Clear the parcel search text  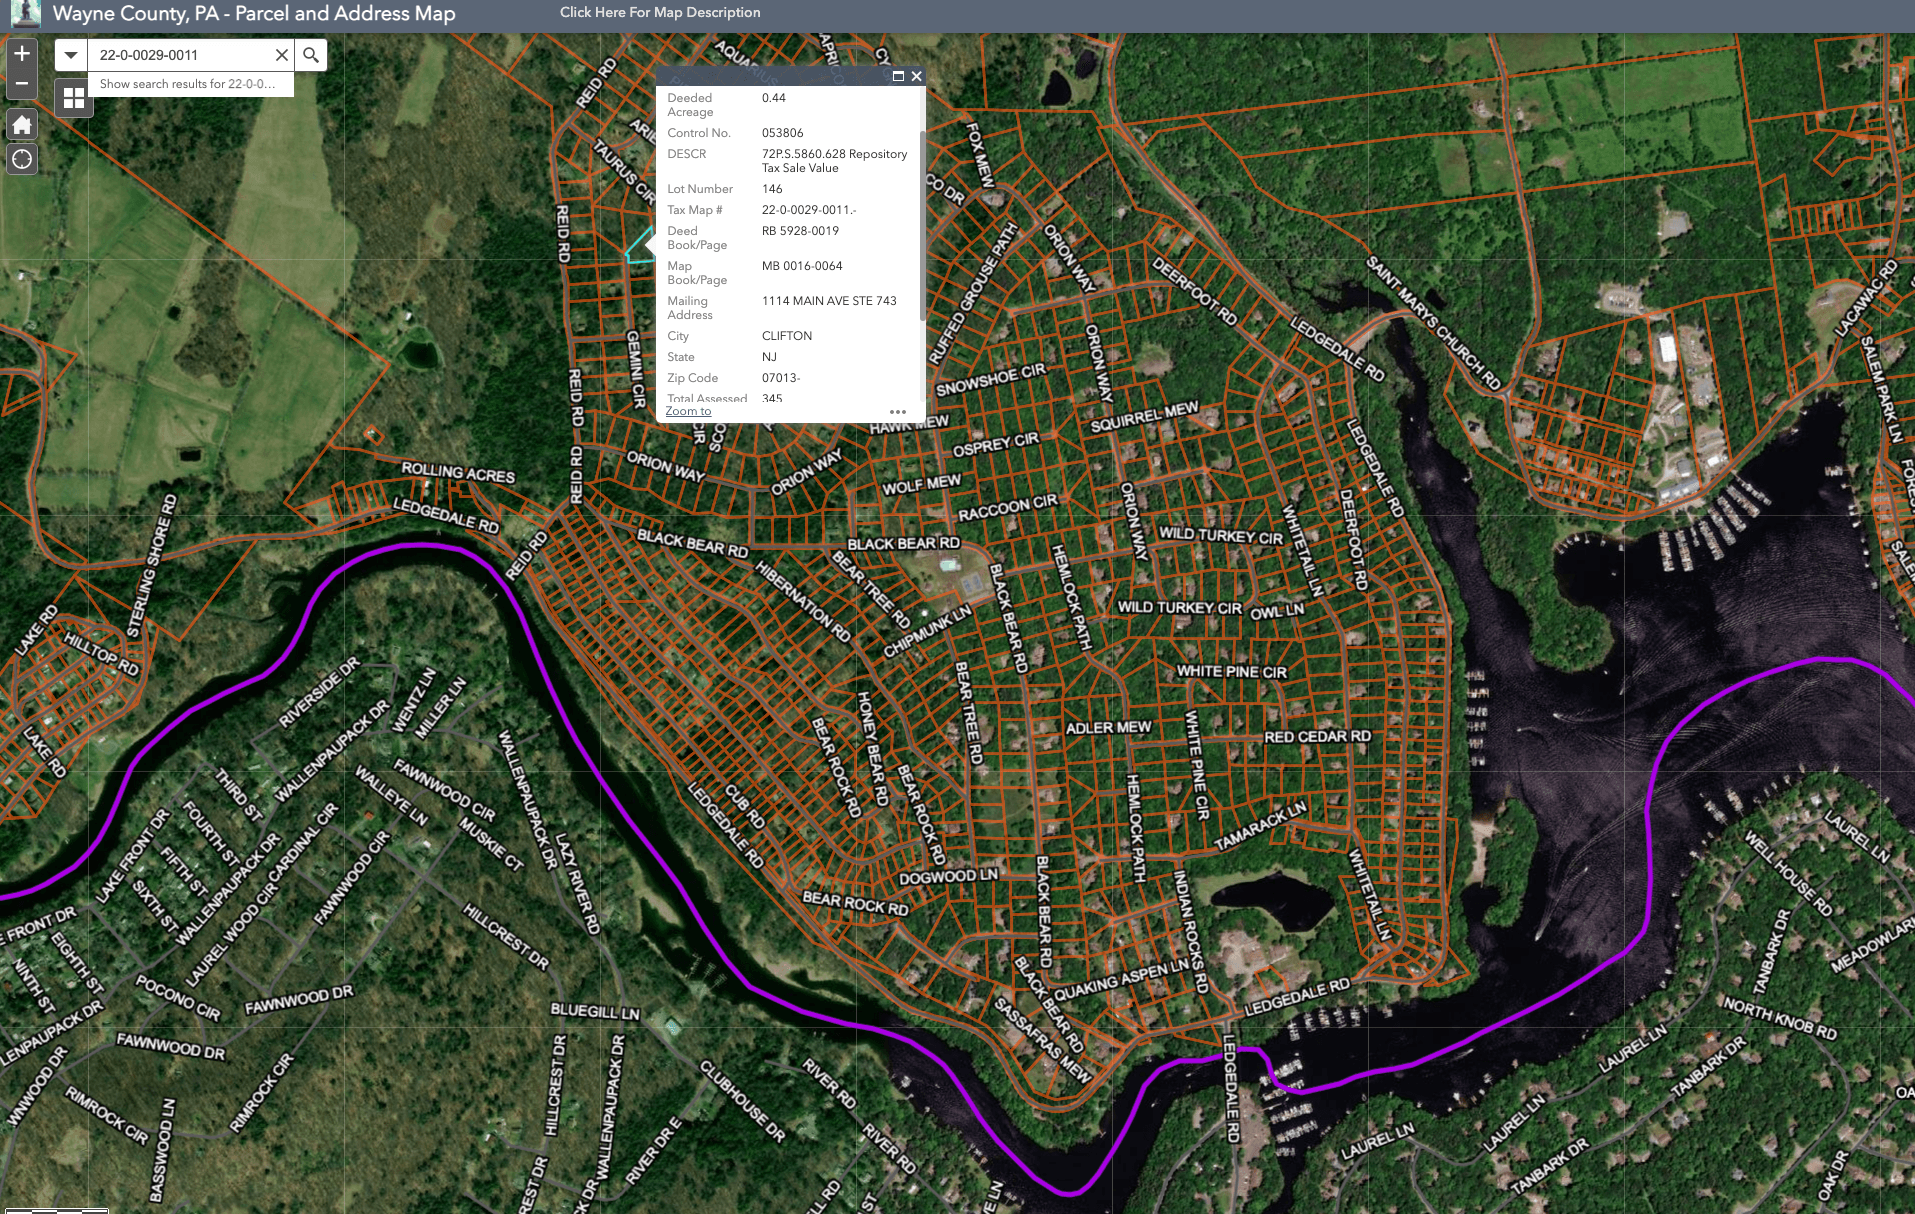[x=282, y=55]
